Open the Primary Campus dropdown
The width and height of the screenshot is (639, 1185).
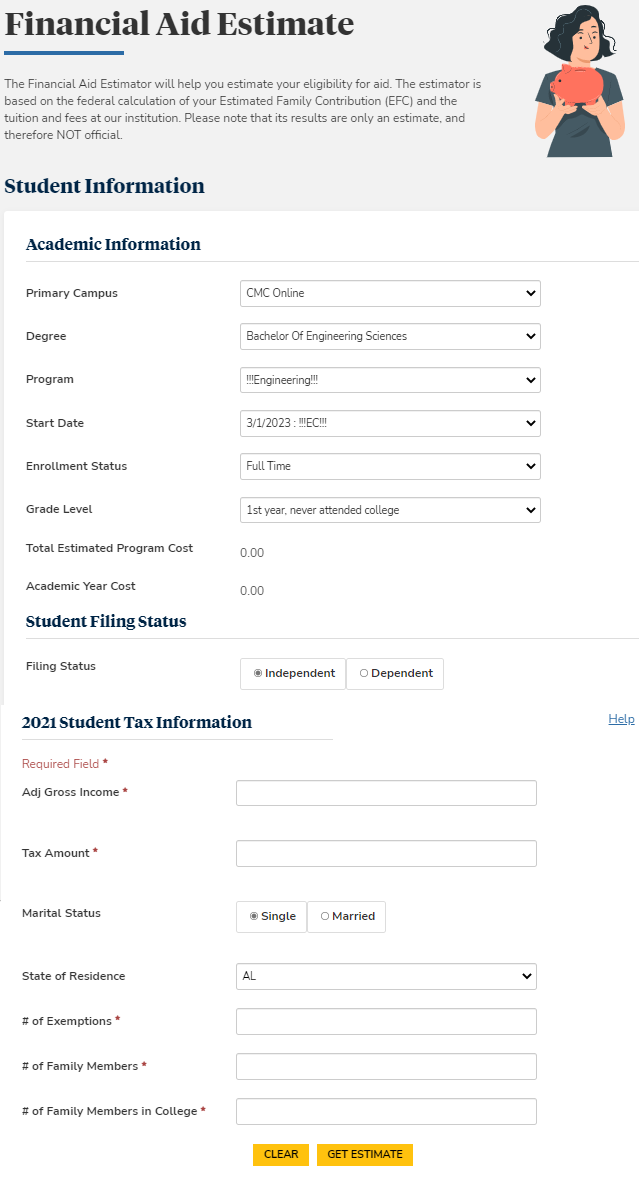pos(389,293)
